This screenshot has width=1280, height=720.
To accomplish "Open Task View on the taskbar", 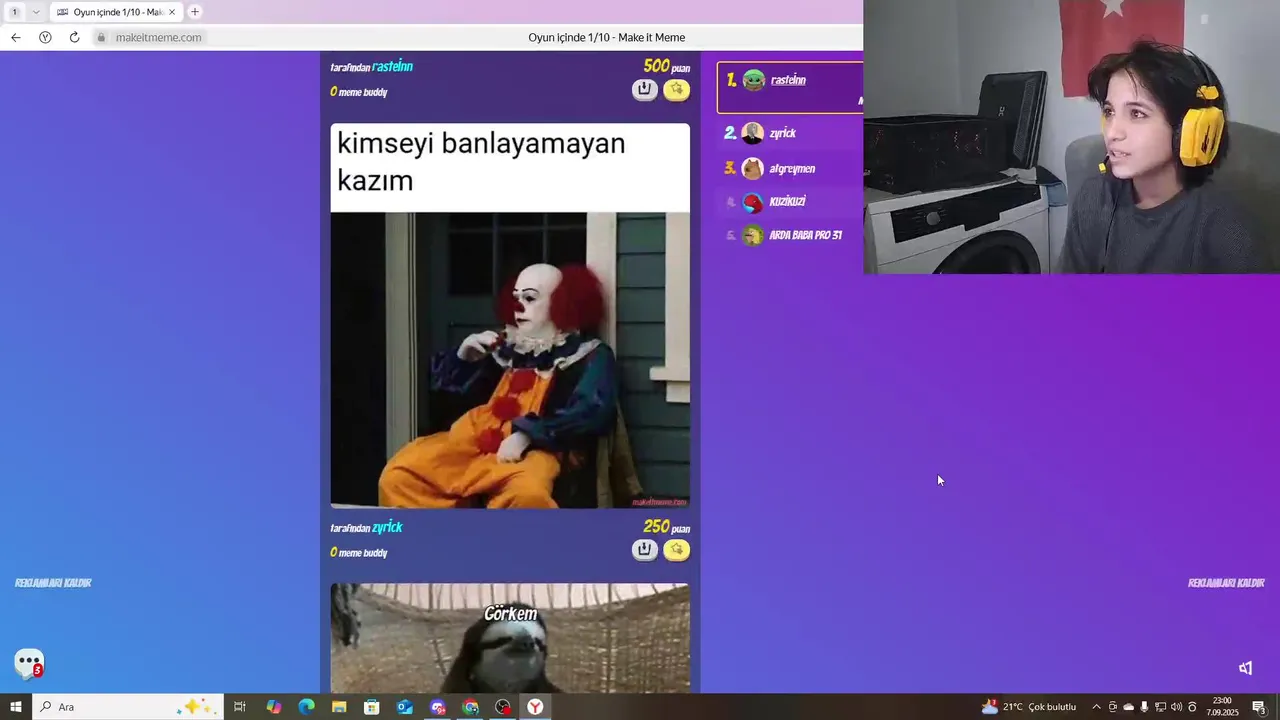I will tap(240, 707).
